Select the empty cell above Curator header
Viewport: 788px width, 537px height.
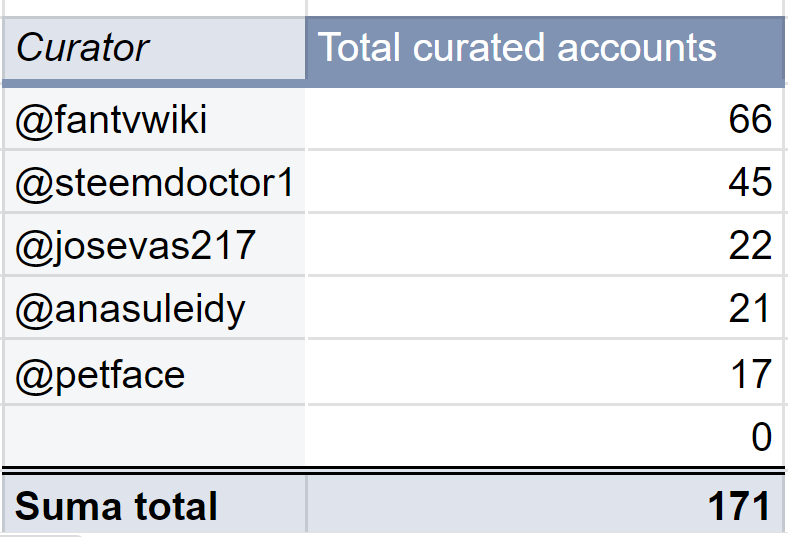coord(153,7)
